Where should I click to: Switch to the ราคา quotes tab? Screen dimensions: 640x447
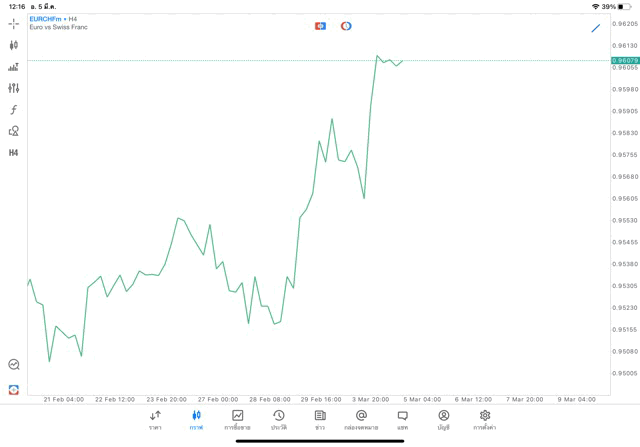coord(155,420)
